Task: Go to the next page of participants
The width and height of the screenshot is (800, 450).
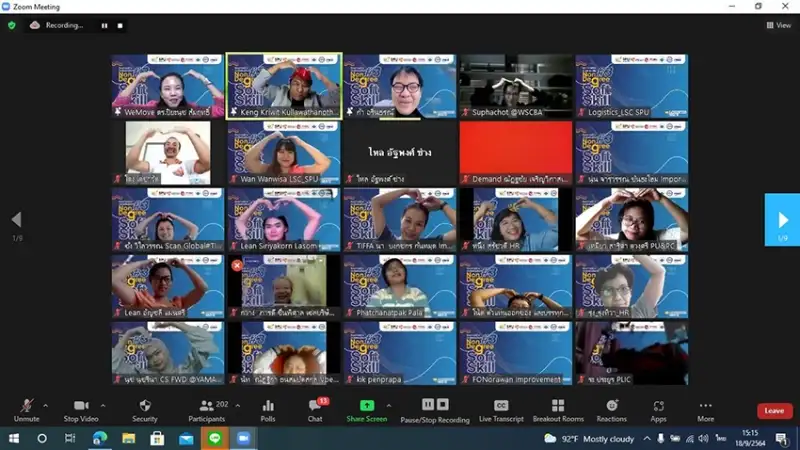Action: coord(782,219)
